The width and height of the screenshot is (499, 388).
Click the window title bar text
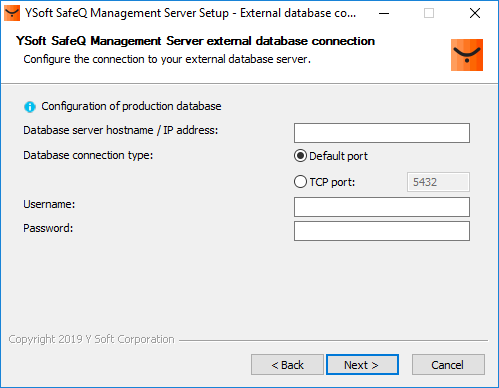(191, 13)
